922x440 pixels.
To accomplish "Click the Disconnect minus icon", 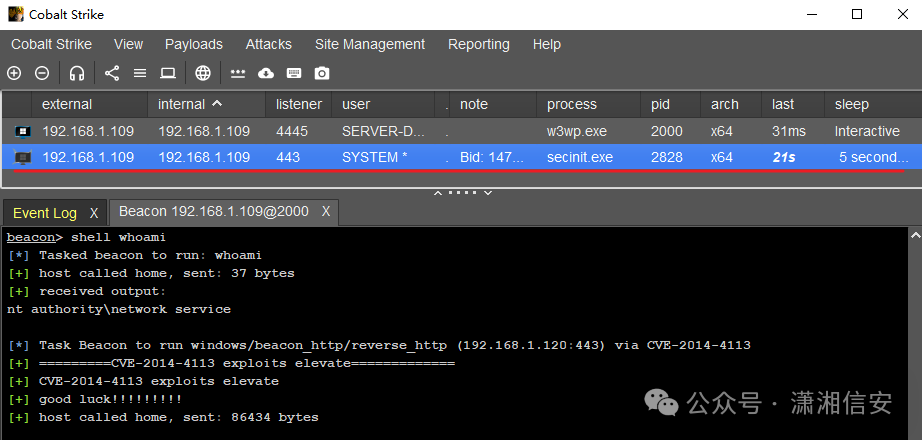I will (42, 73).
